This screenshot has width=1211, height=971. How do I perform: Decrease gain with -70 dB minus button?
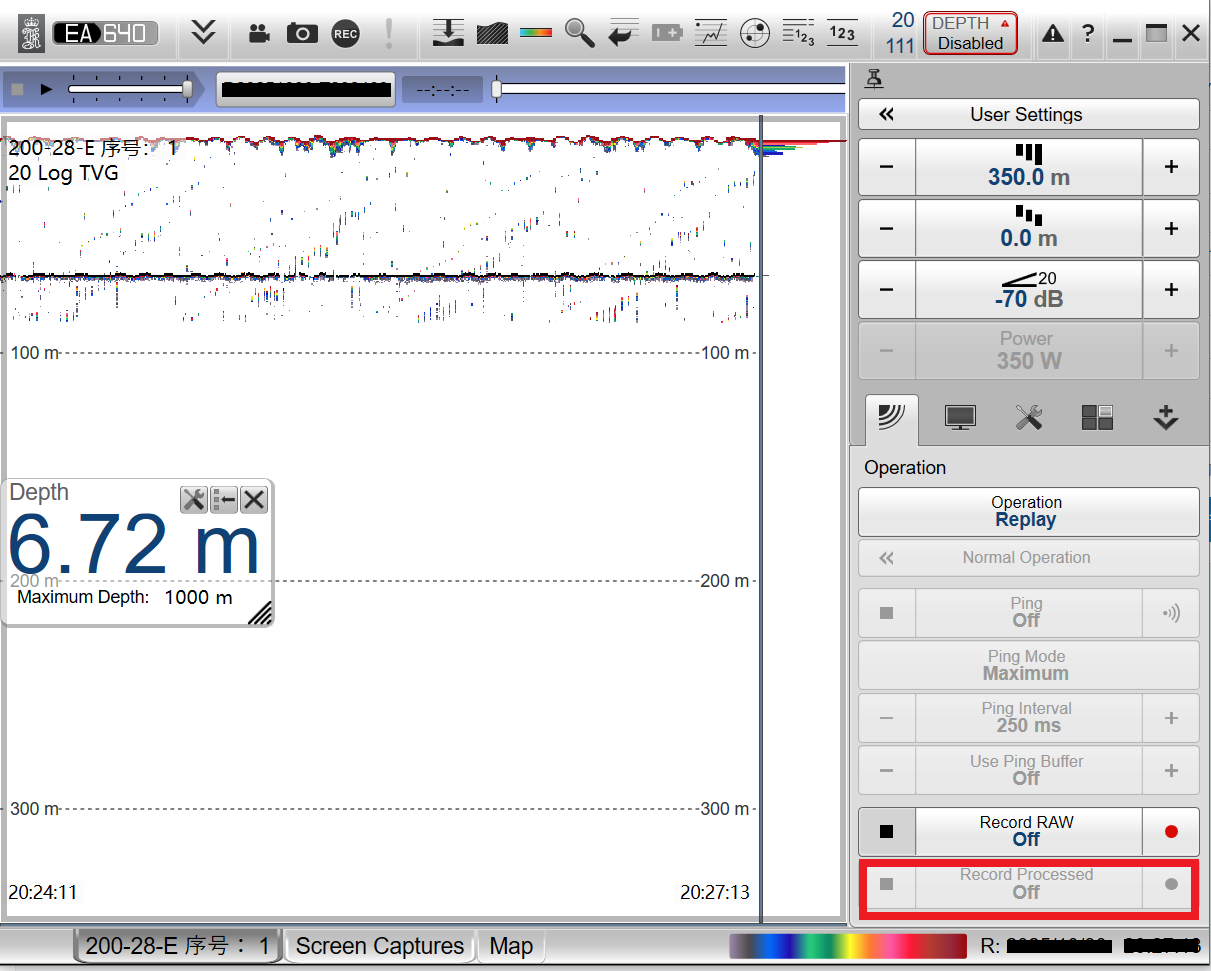pos(887,290)
